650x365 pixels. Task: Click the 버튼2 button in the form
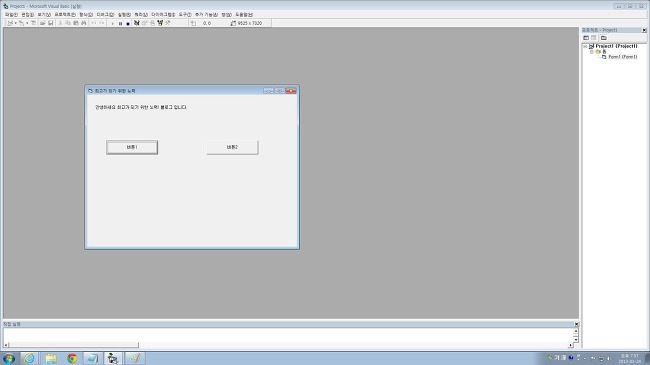[232, 147]
